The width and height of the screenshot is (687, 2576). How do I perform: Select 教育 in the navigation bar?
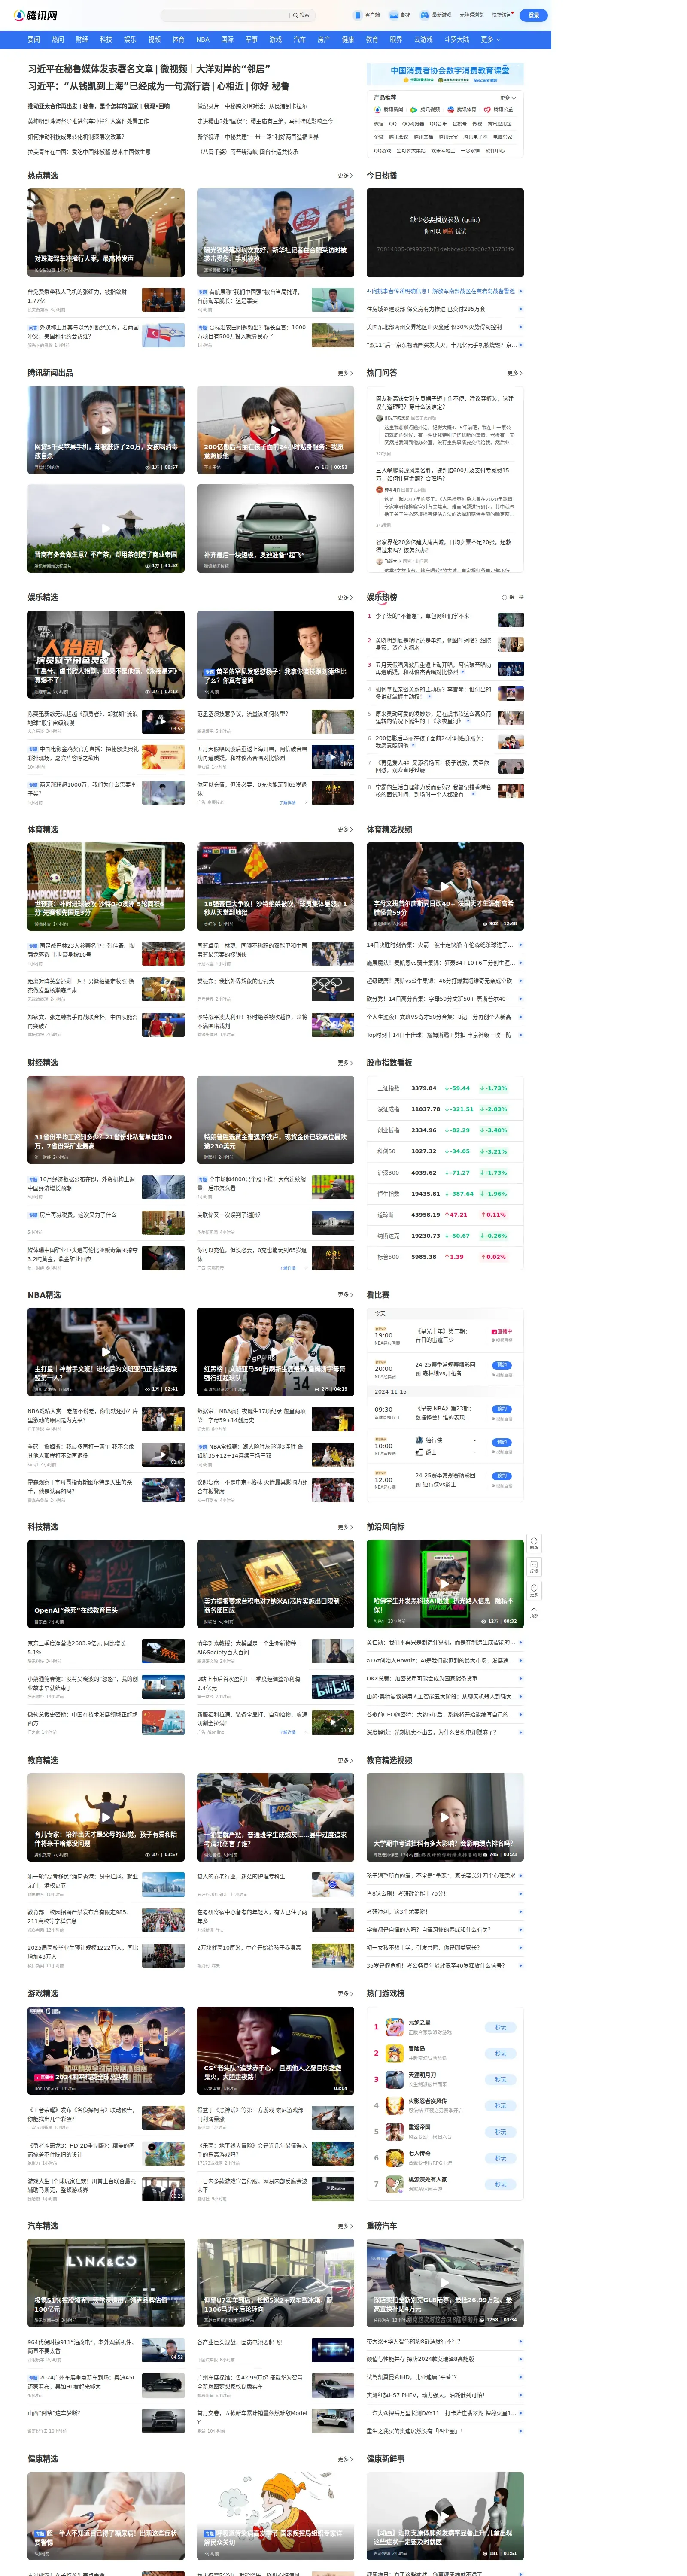pyautogui.click(x=372, y=40)
